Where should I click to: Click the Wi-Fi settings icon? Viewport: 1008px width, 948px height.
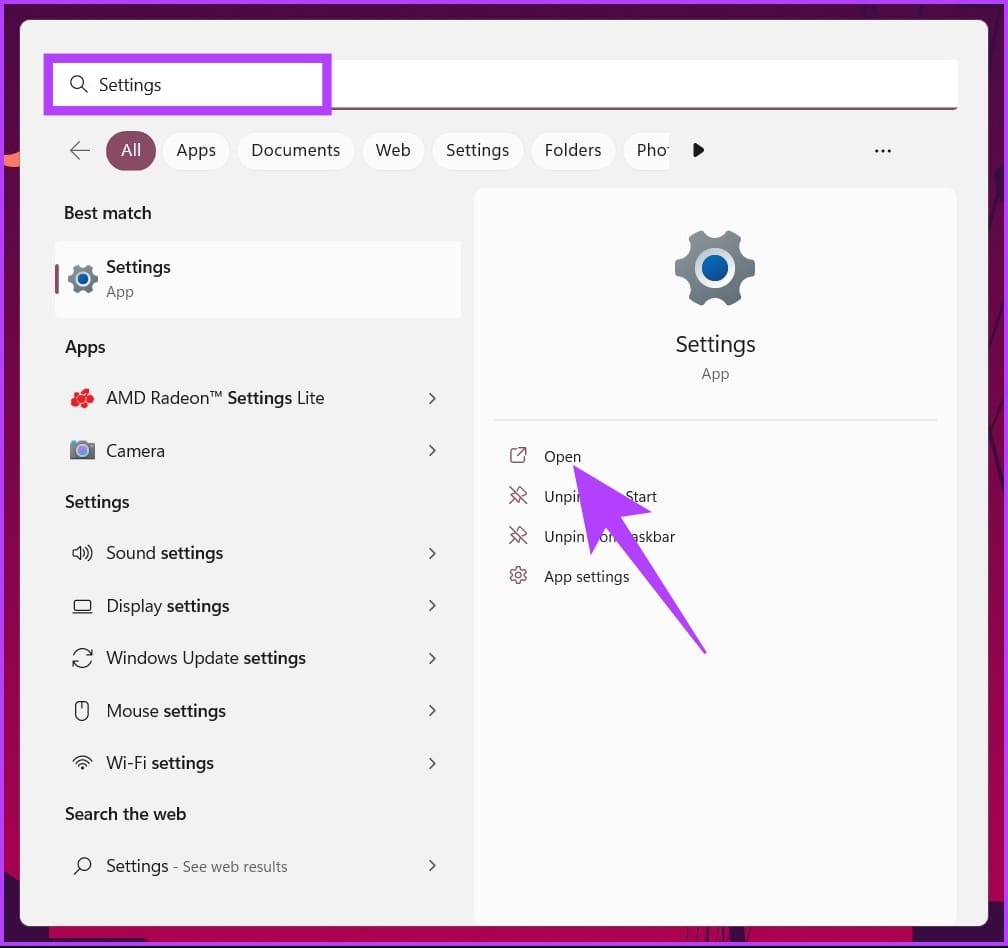82,763
